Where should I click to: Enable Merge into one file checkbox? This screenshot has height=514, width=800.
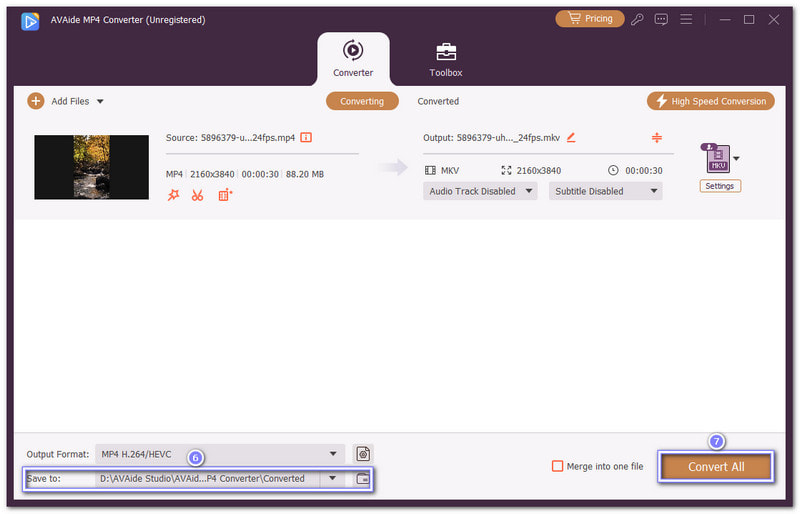[x=558, y=466]
